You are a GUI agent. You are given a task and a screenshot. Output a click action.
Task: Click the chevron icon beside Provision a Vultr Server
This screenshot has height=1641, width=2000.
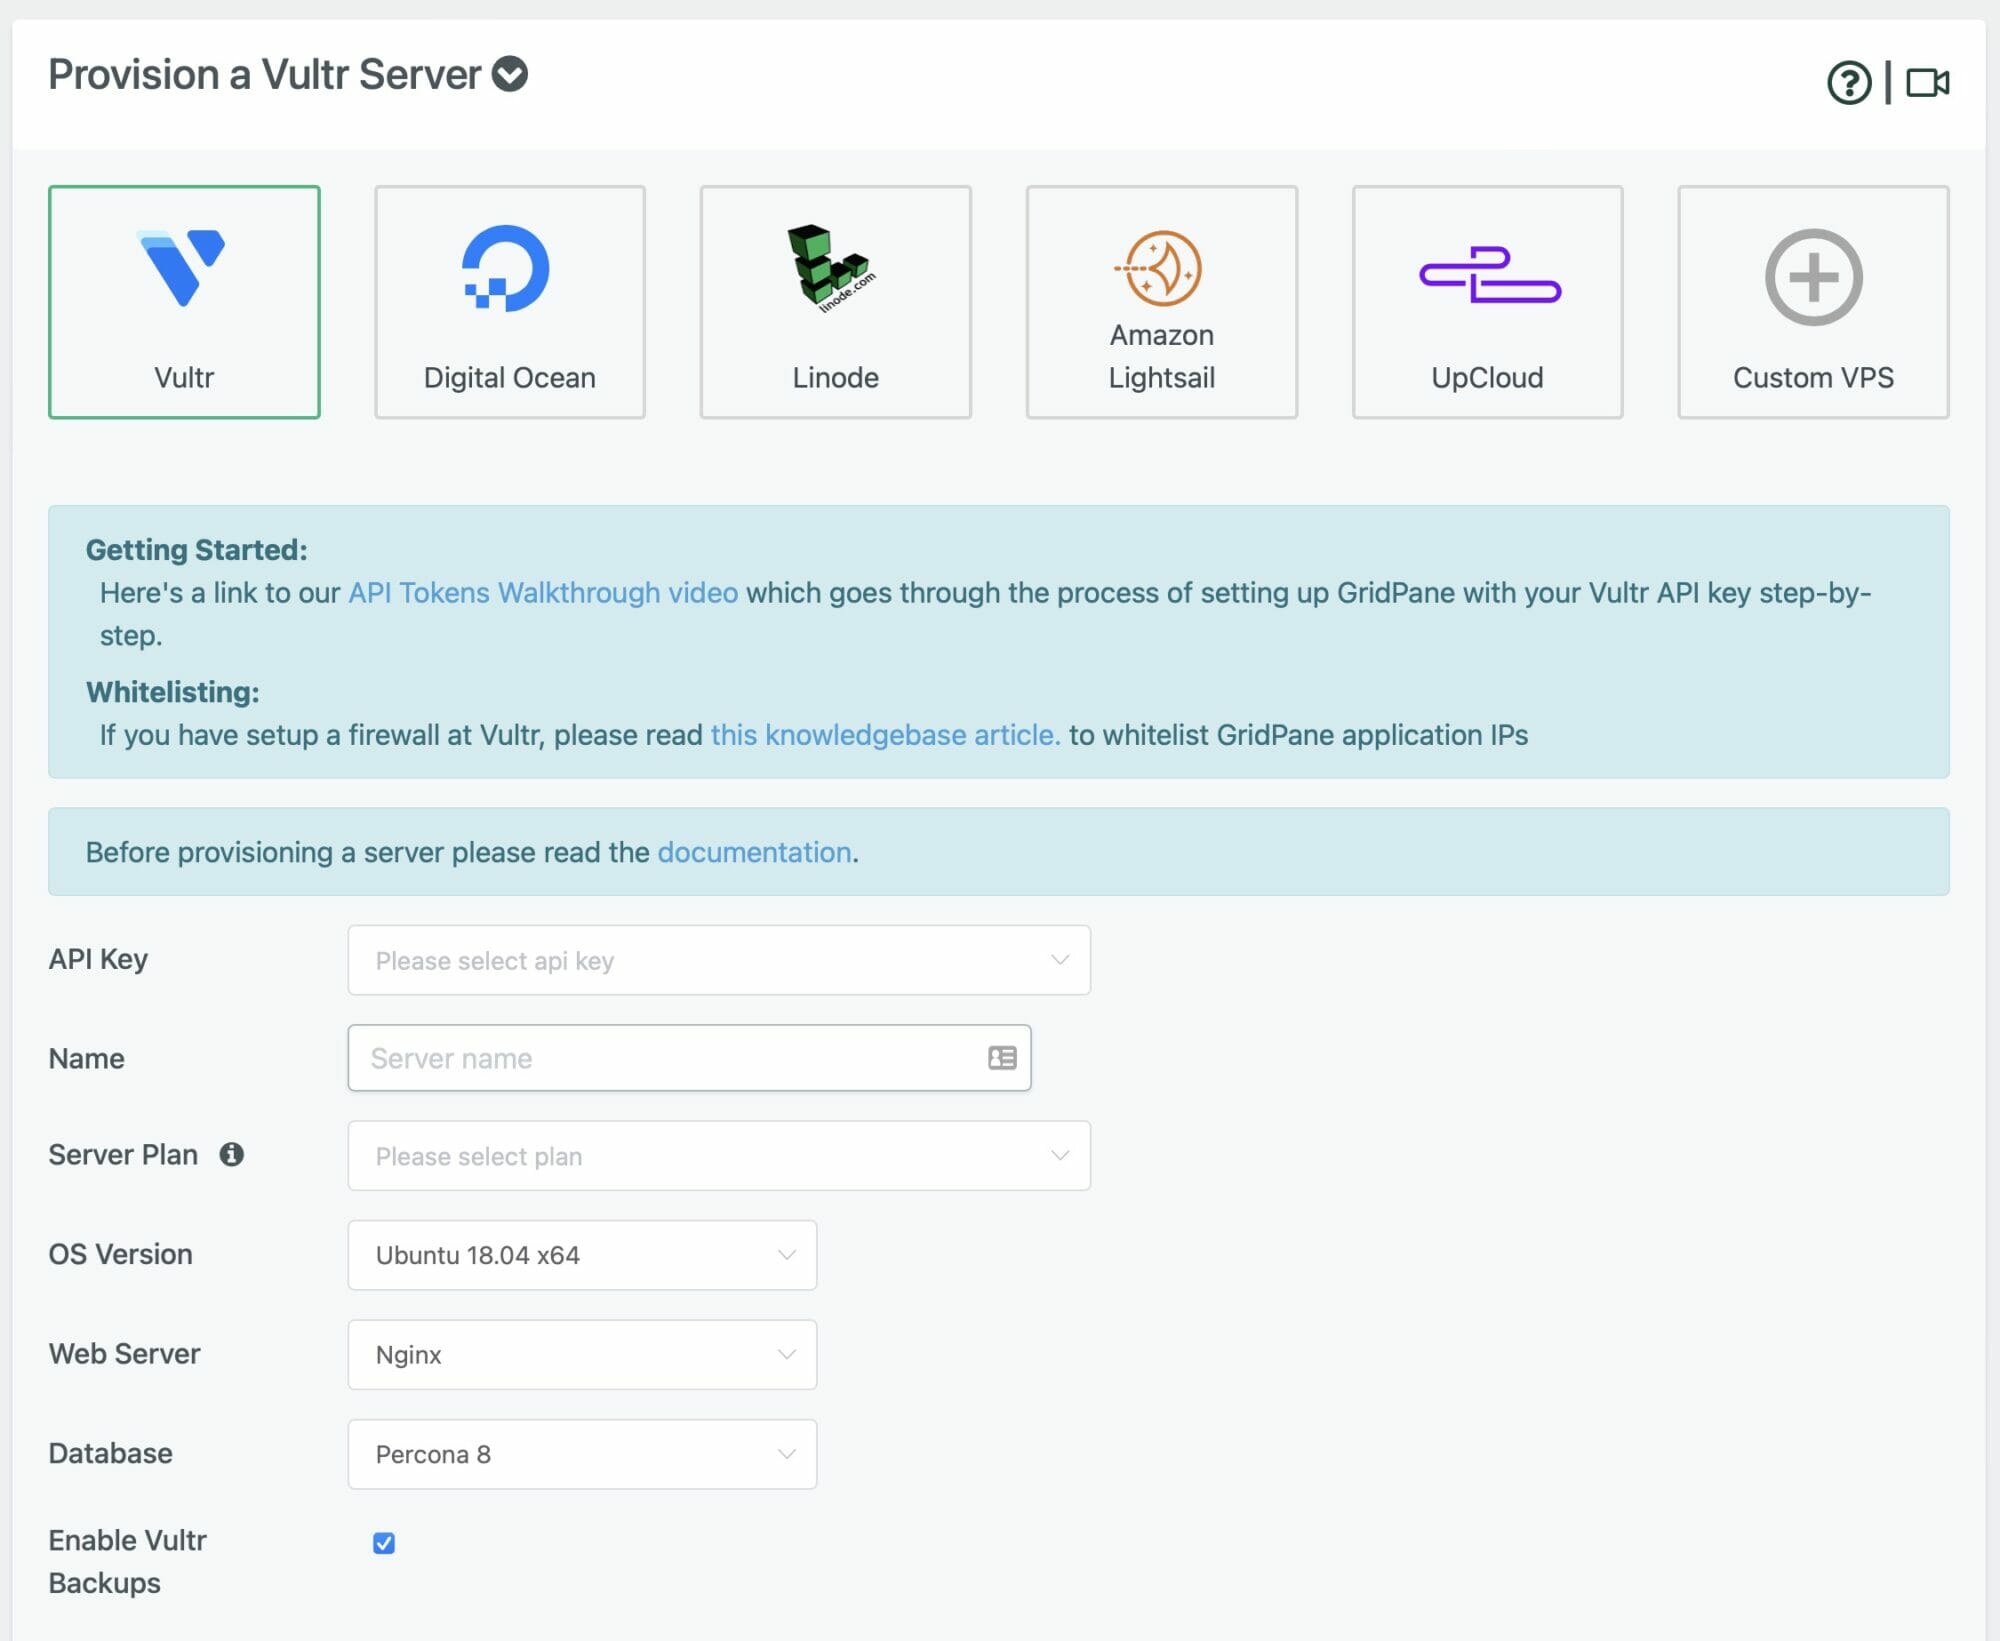tap(510, 74)
